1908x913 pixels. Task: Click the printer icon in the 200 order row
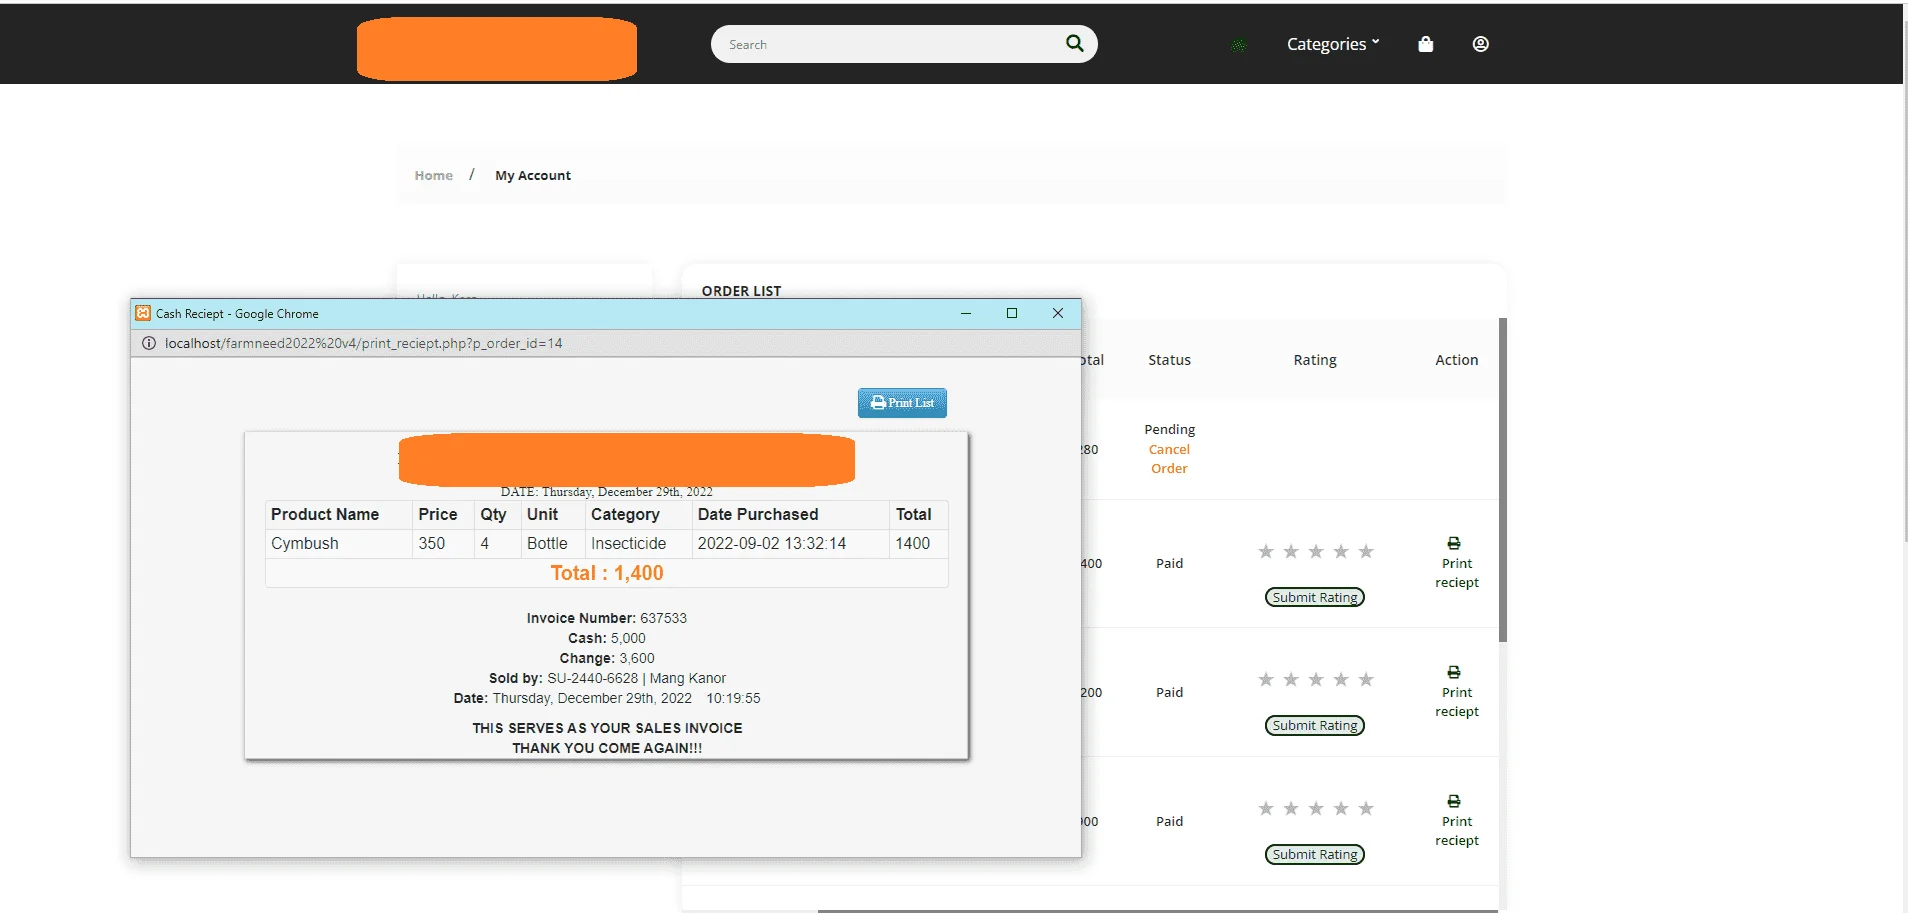click(x=1454, y=672)
